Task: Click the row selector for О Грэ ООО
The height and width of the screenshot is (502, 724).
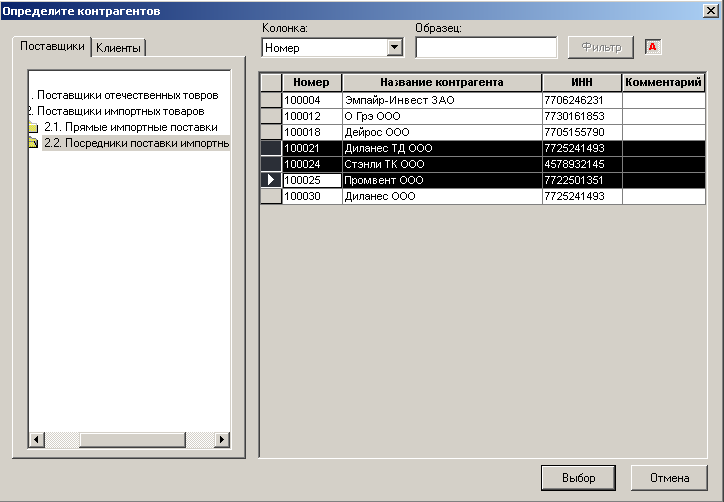Action: coord(271,116)
